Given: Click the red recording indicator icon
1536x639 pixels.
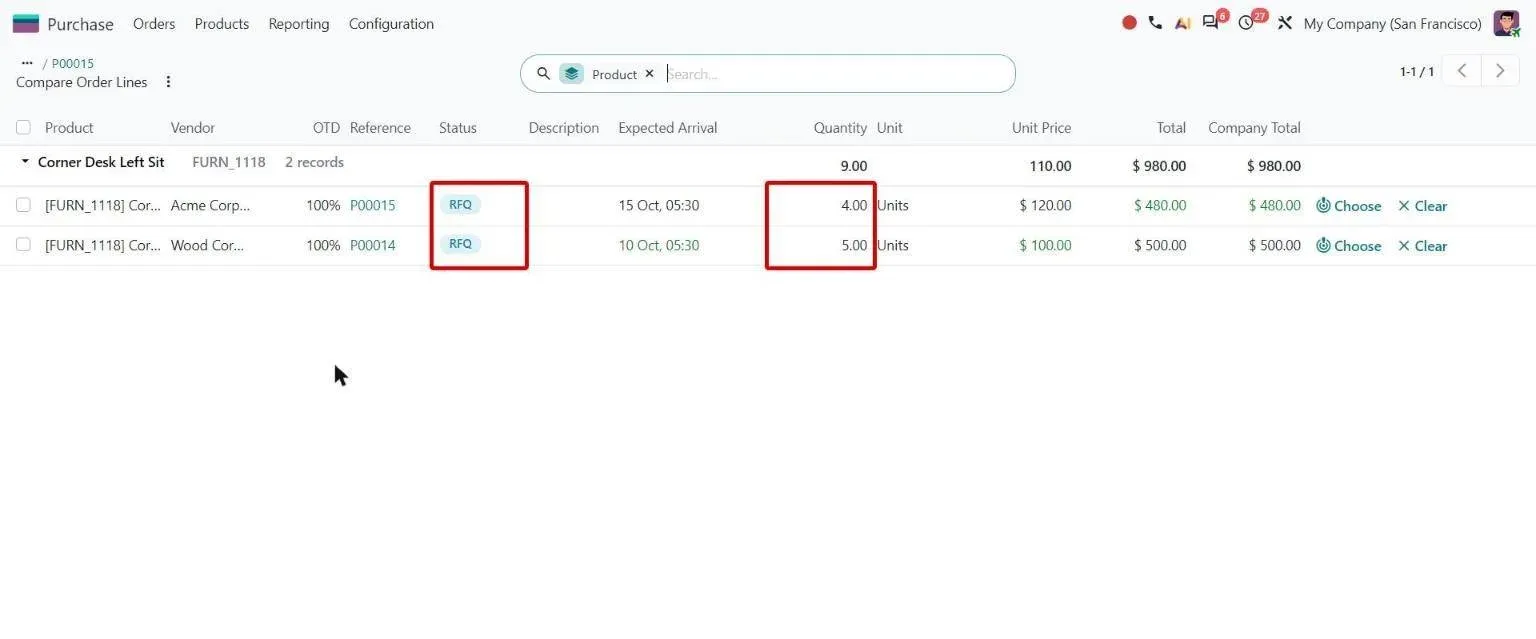Looking at the screenshot, I should coord(1129,23).
